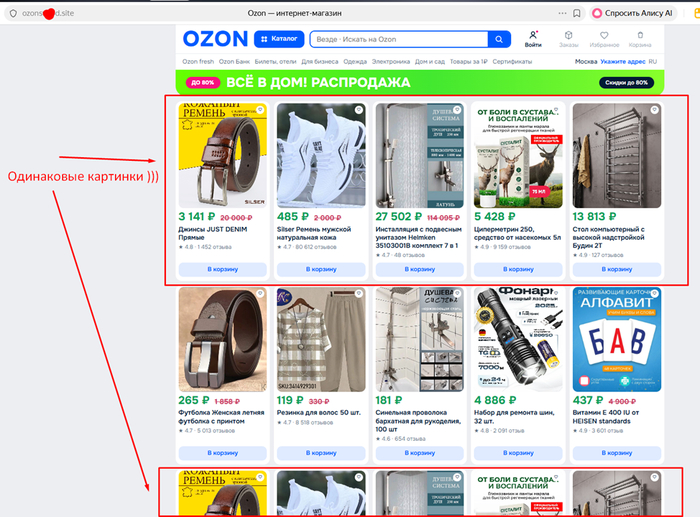Click the 'Всё в дом! Распродажа' banner
The image size is (700, 517).
tap(420, 83)
